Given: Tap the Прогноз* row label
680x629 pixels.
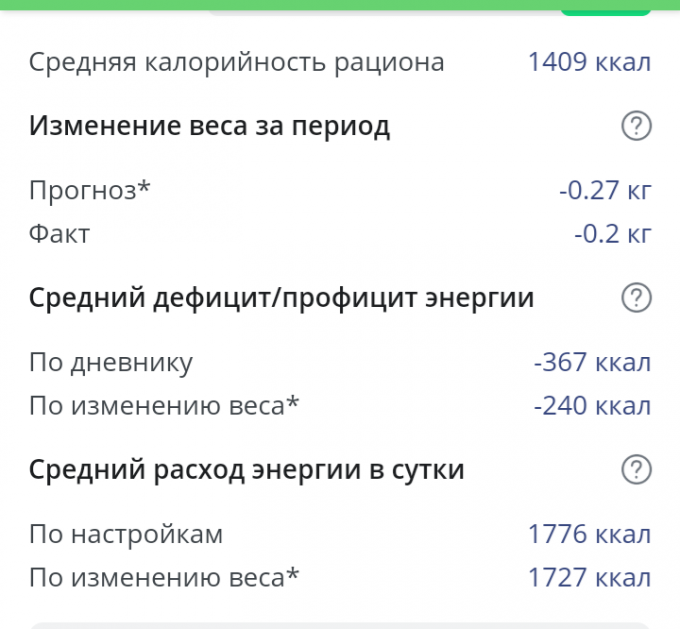Looking at the screenshot, I should 90,190.
